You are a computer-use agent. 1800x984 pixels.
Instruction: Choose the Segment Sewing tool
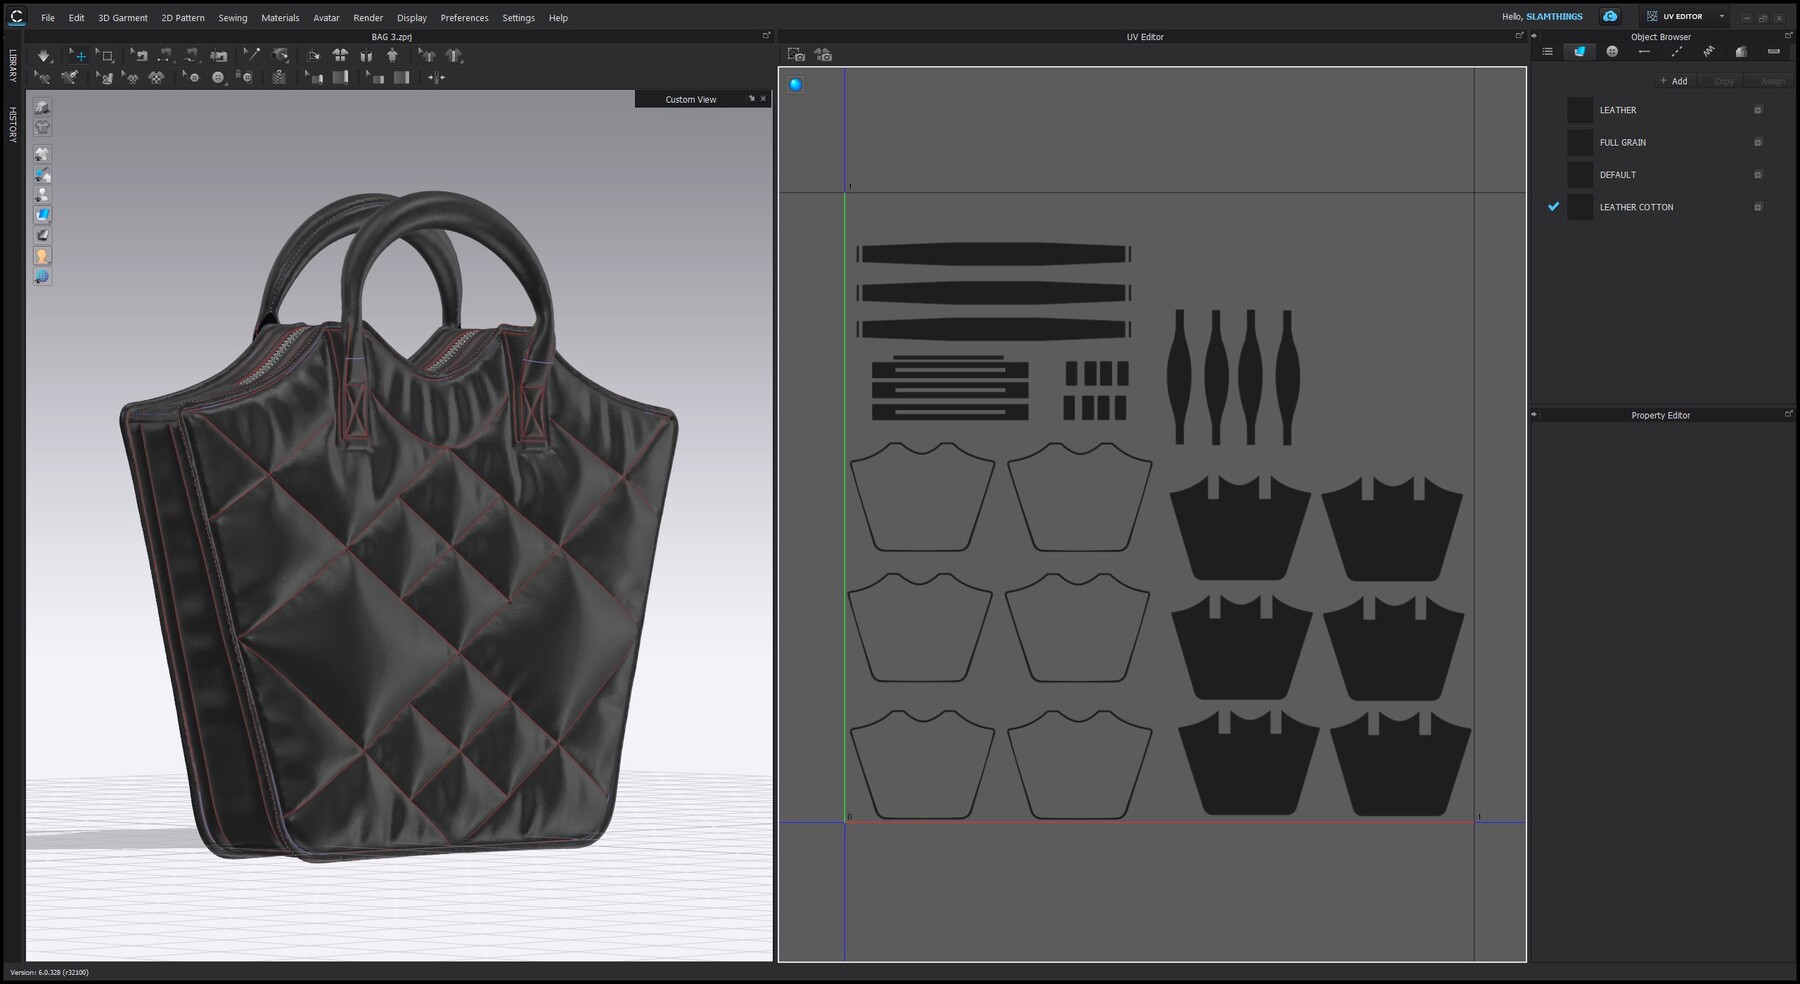[x=166, y=56]
